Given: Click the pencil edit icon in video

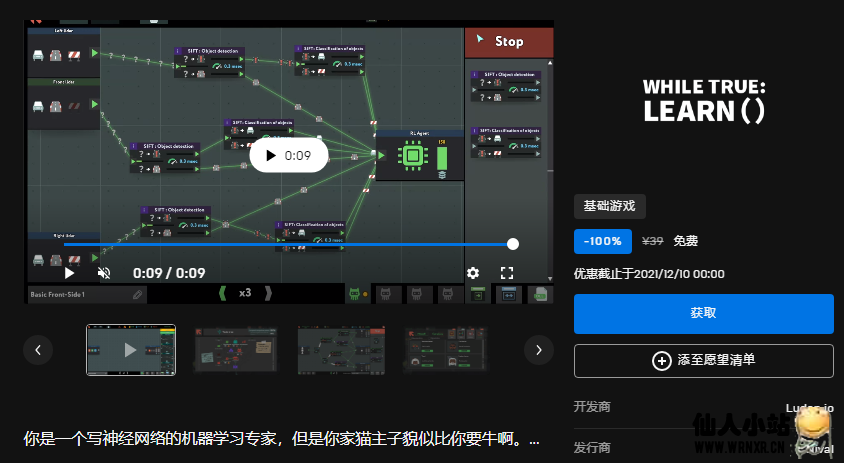Looking at the screenshot, I should click(x=137, y=294).
